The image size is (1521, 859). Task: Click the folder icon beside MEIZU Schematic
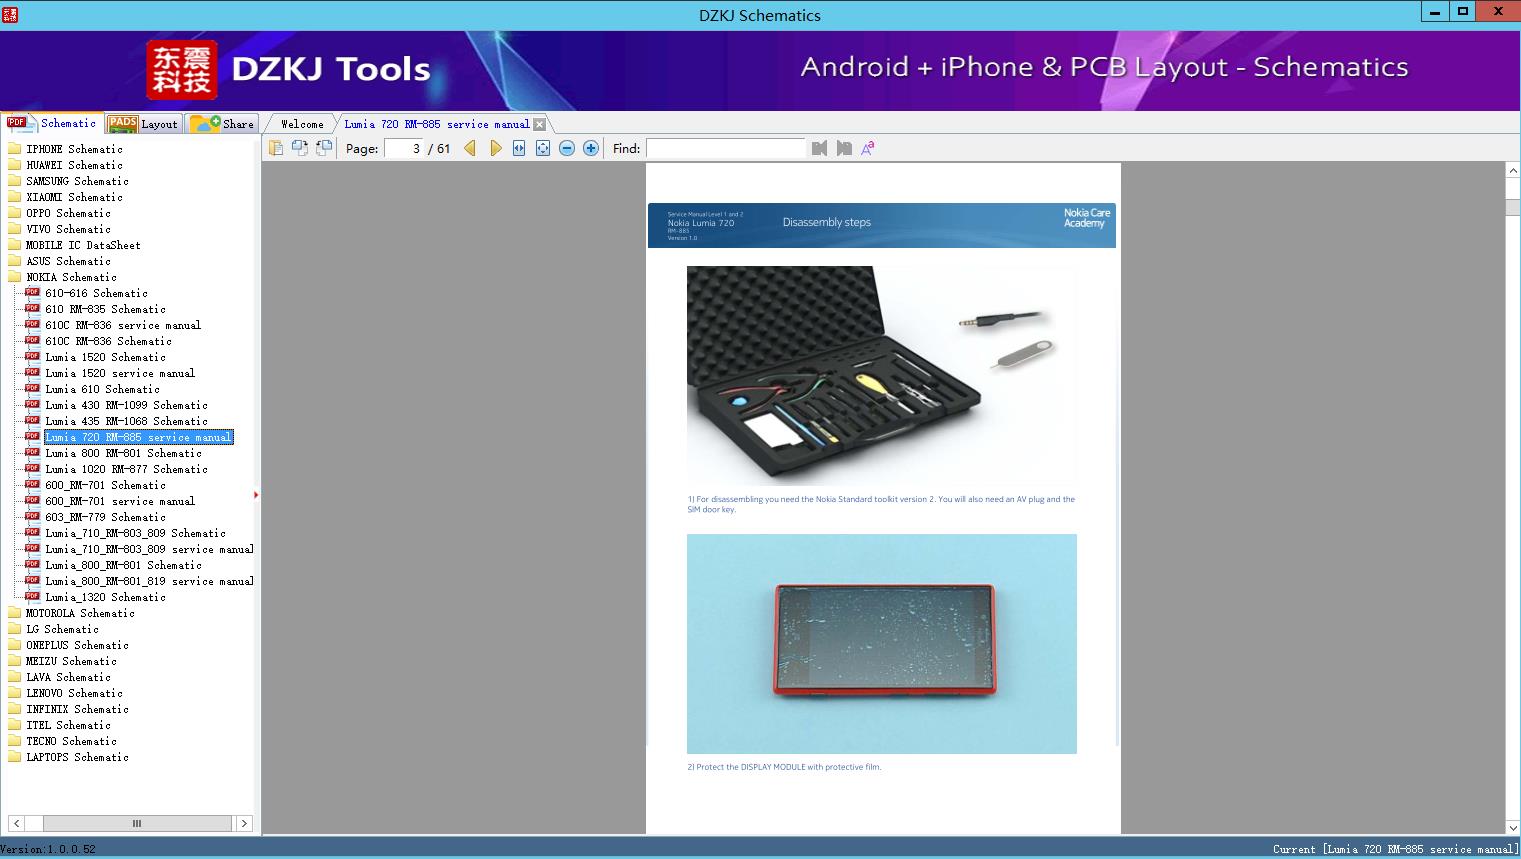[x=15, y=661]
